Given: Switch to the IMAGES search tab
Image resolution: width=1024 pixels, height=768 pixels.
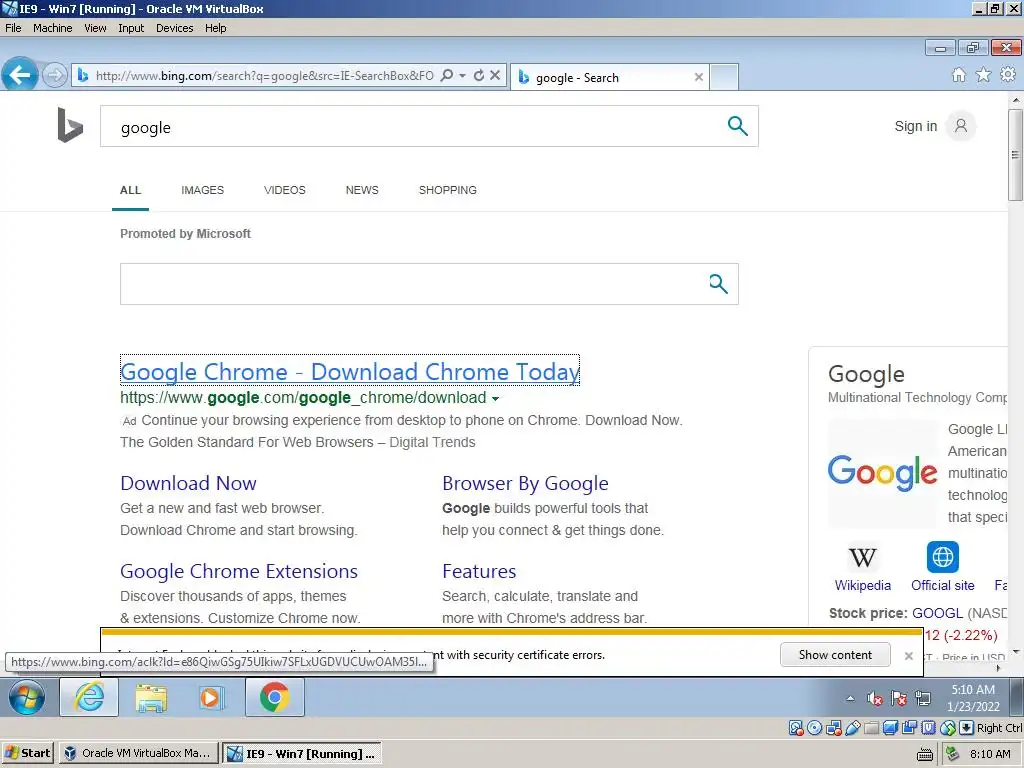Looking at the screenshot, I should (202, 190).
